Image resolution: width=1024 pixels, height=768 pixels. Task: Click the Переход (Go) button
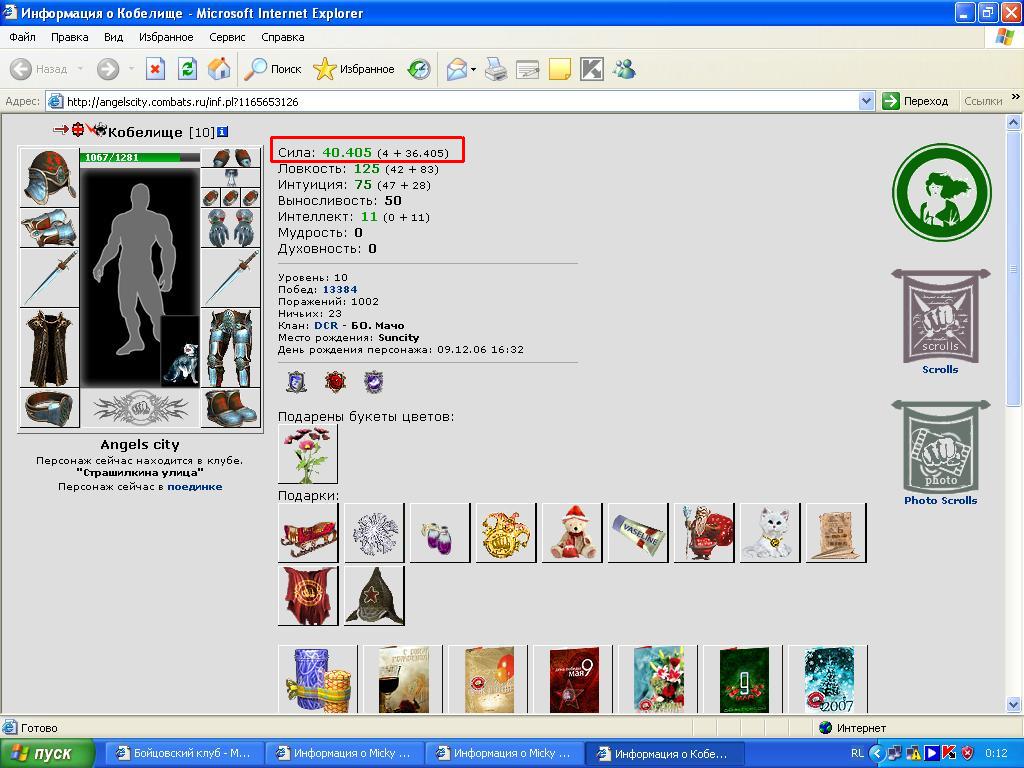click(x=916, y=101)
